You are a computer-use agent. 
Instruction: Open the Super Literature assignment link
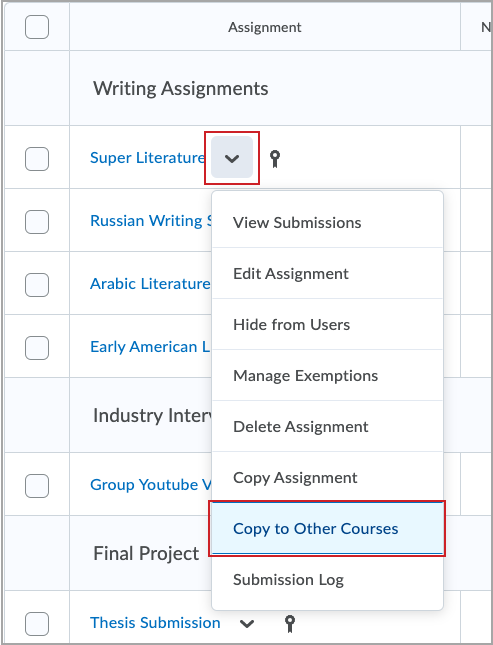tap(147, 158)
